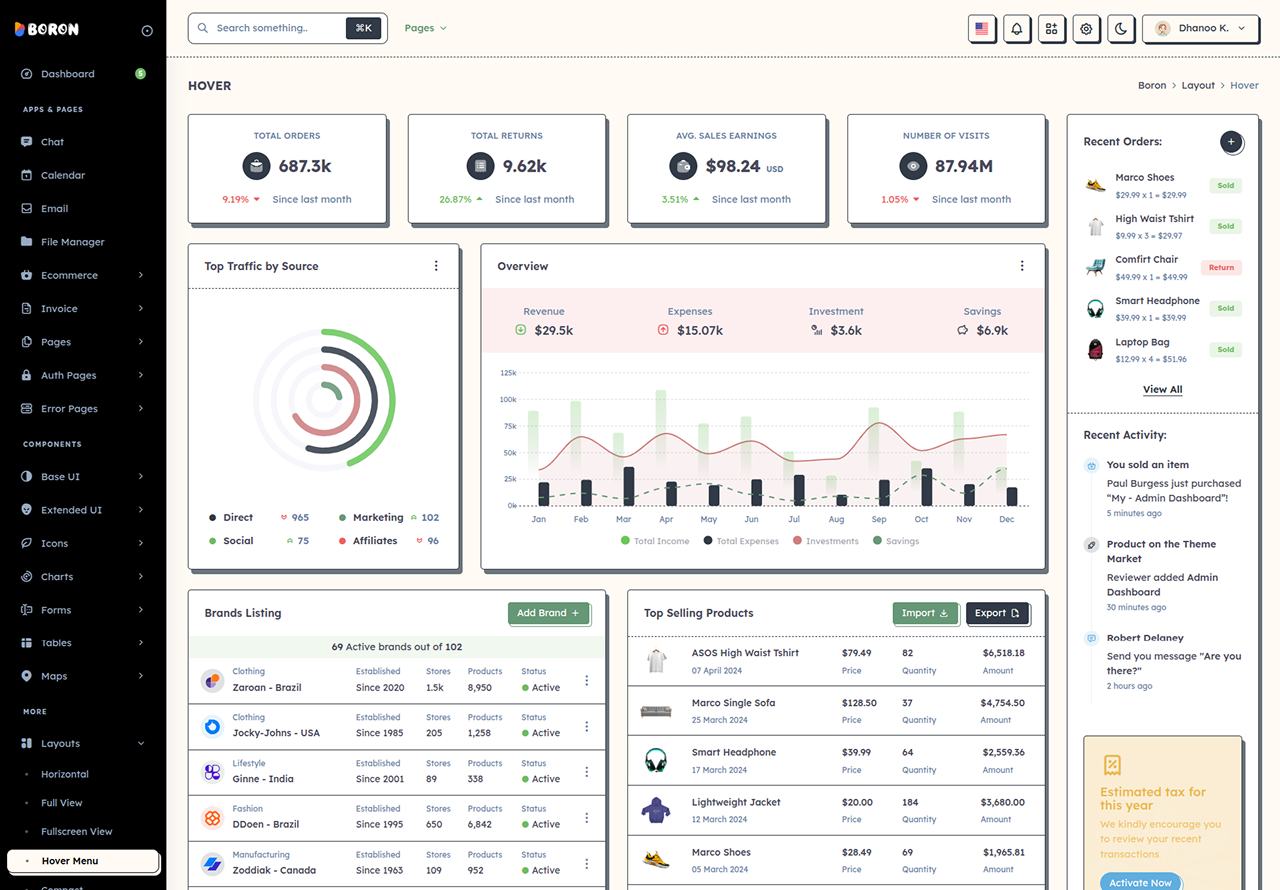Screen dimensions: 1280x890
Task: Open the notifications bell icon
Action: click(x=1017, y=29)
